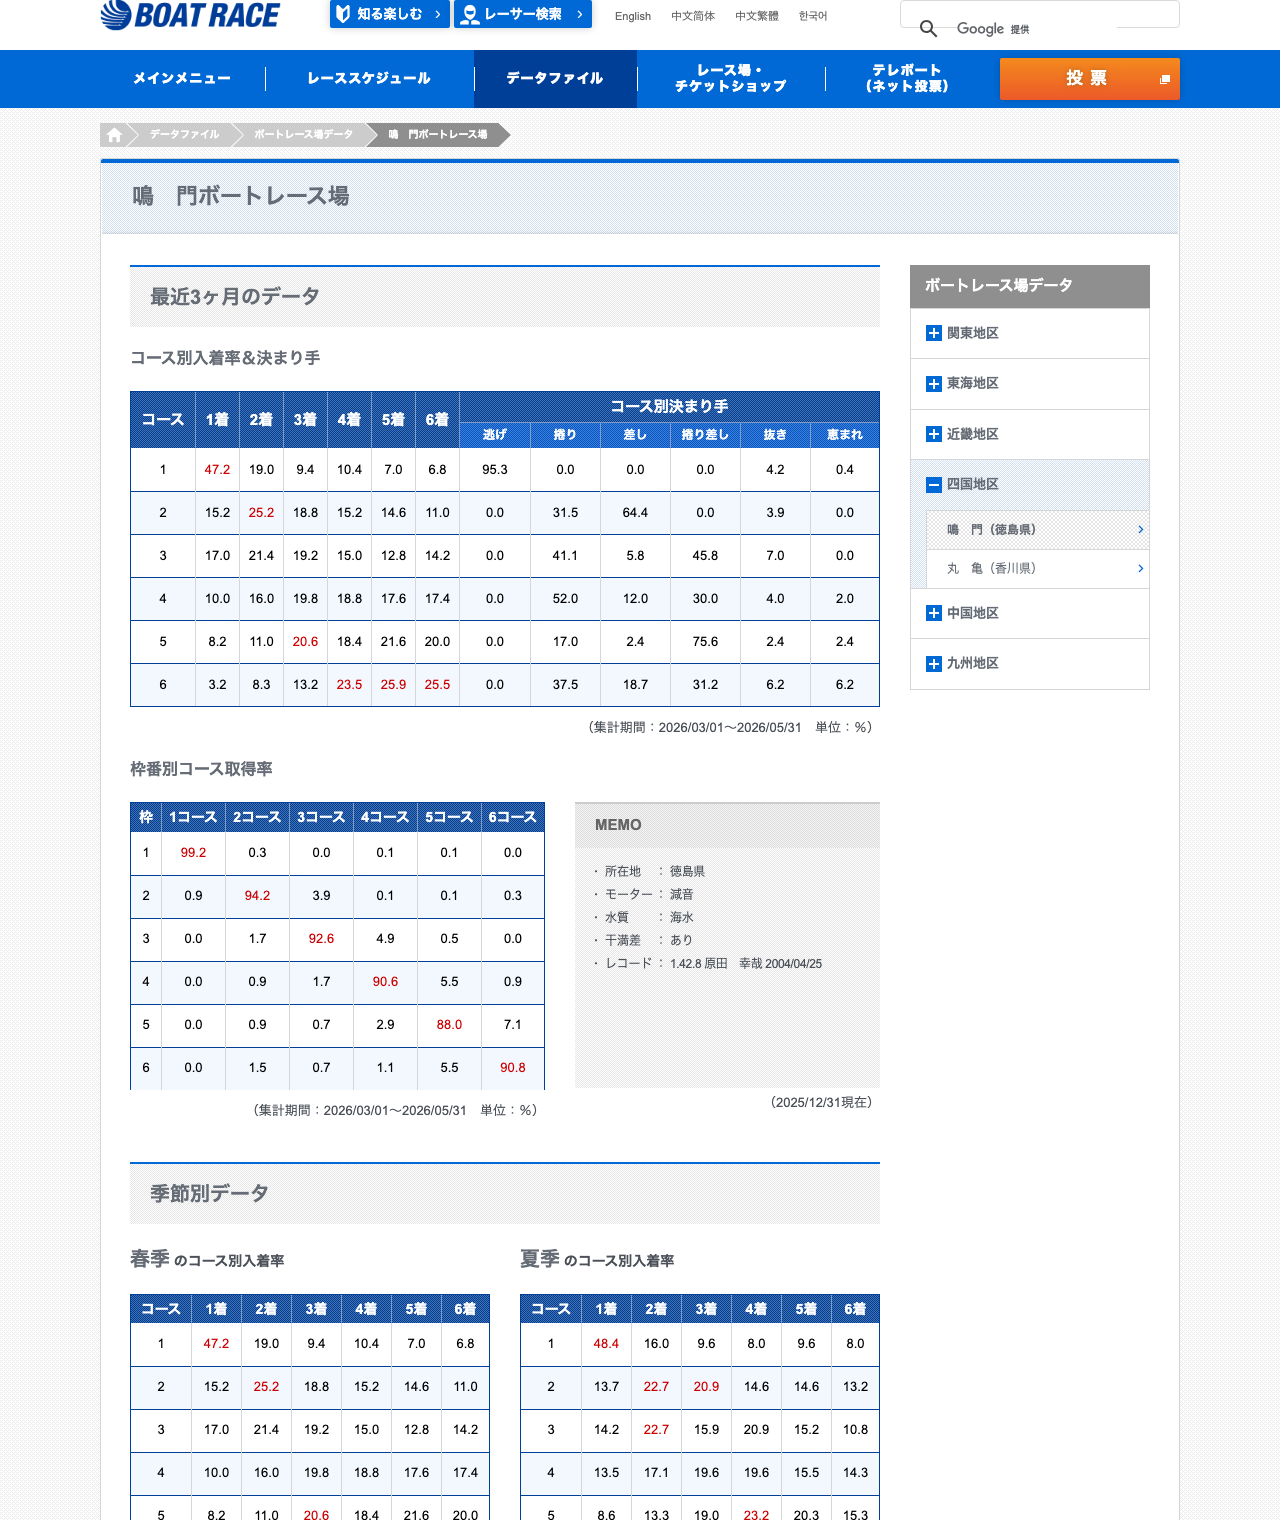Click 90.8 value in 枠番別 table
The height and width of the screenshot is (1520, 1280).
[513, 1068]
